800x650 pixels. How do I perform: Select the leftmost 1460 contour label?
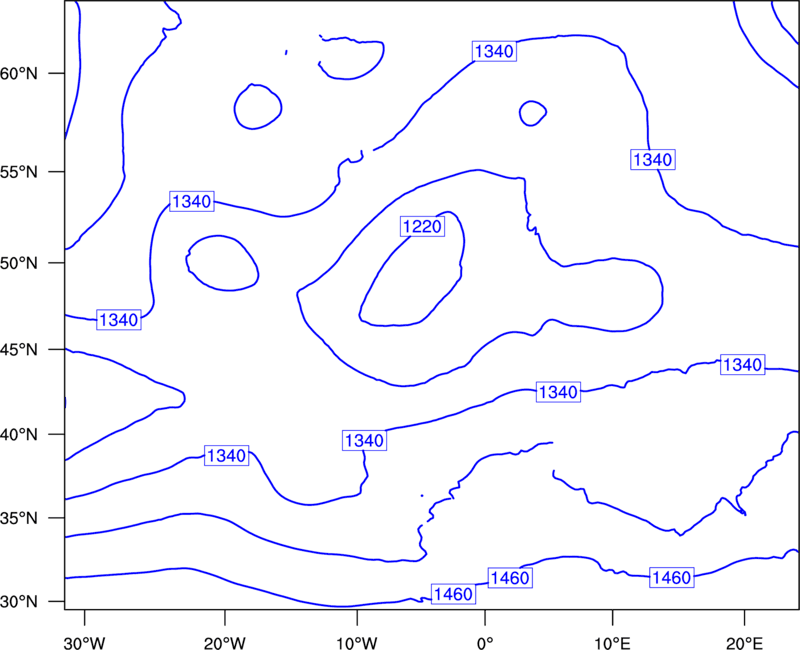point(454,594)
